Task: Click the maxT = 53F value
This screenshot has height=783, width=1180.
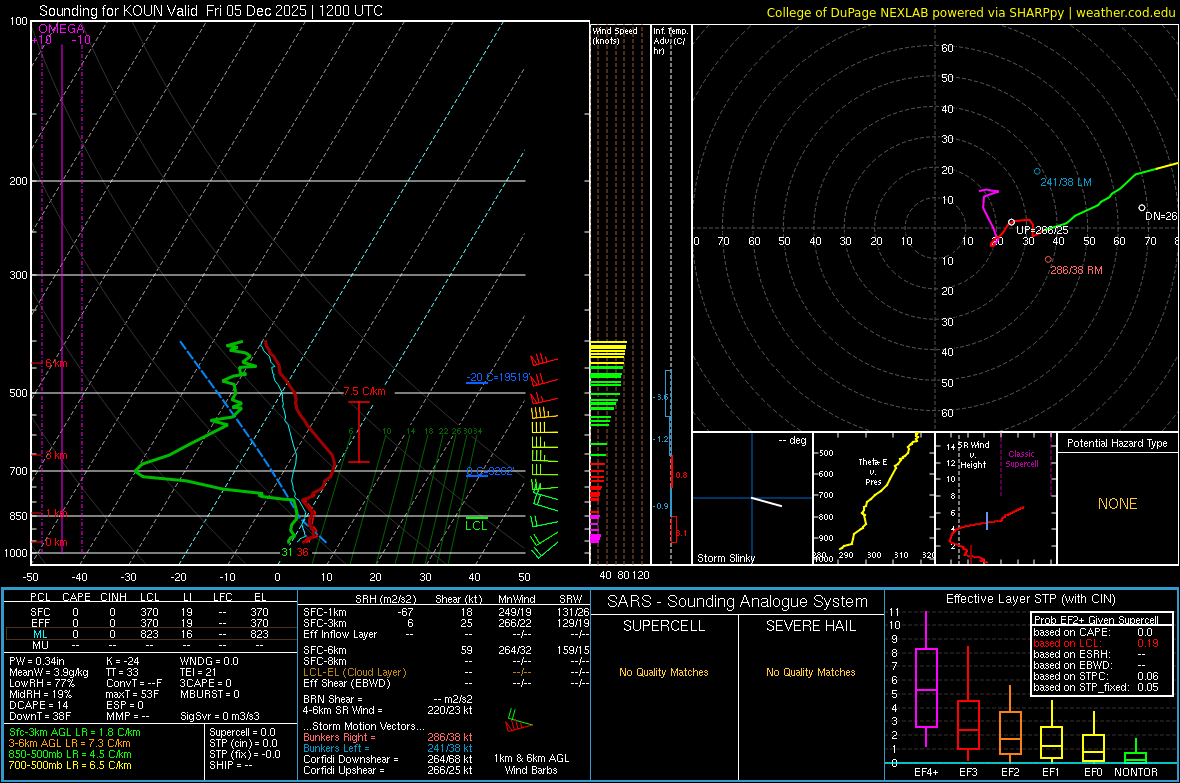Action: click(x=132, y=694)
